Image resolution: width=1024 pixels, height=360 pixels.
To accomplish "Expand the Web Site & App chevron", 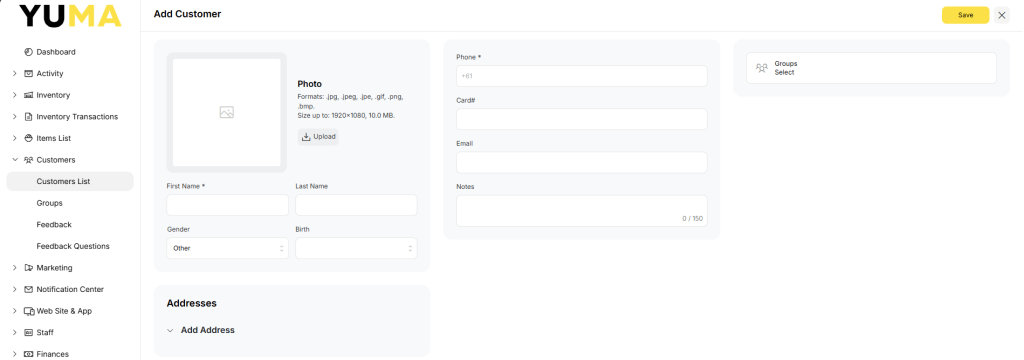I will coord(14,311).
